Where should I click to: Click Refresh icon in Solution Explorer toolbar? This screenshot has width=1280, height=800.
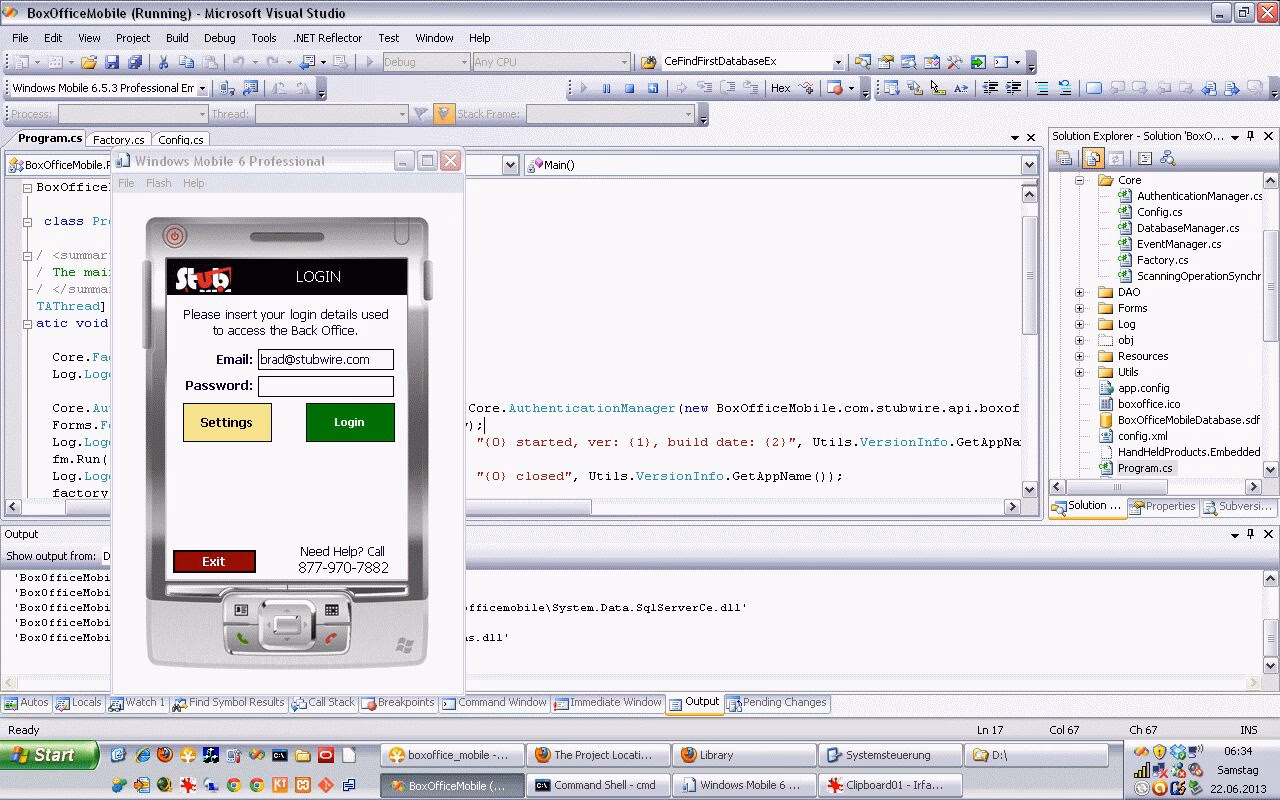pyautogui.click(x=1116, y=158)
